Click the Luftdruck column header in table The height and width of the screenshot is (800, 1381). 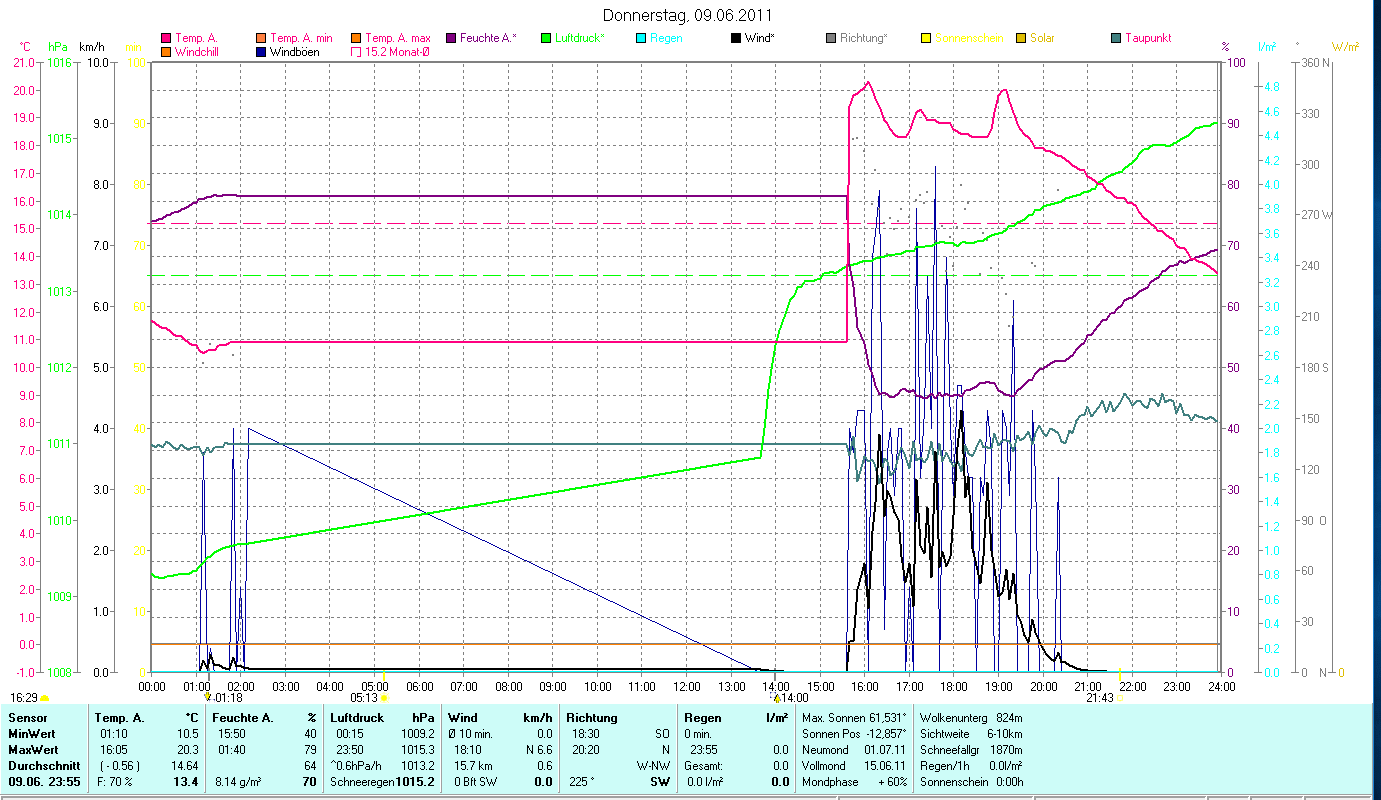355,717
